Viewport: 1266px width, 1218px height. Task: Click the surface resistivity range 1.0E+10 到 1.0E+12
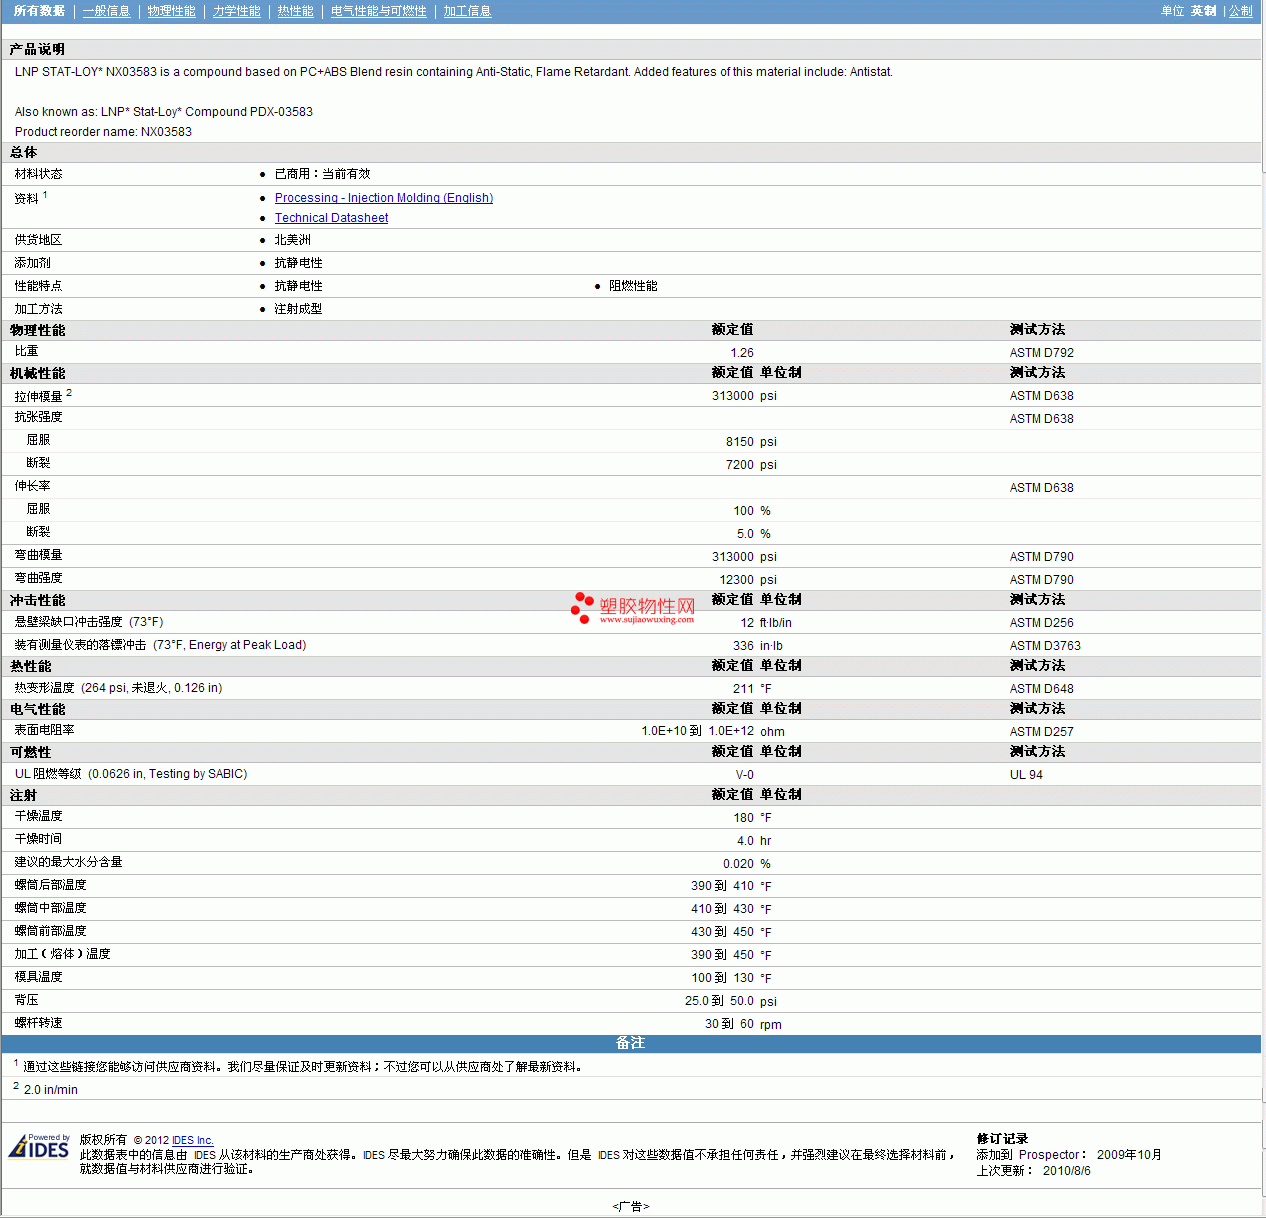click(698, 731)
